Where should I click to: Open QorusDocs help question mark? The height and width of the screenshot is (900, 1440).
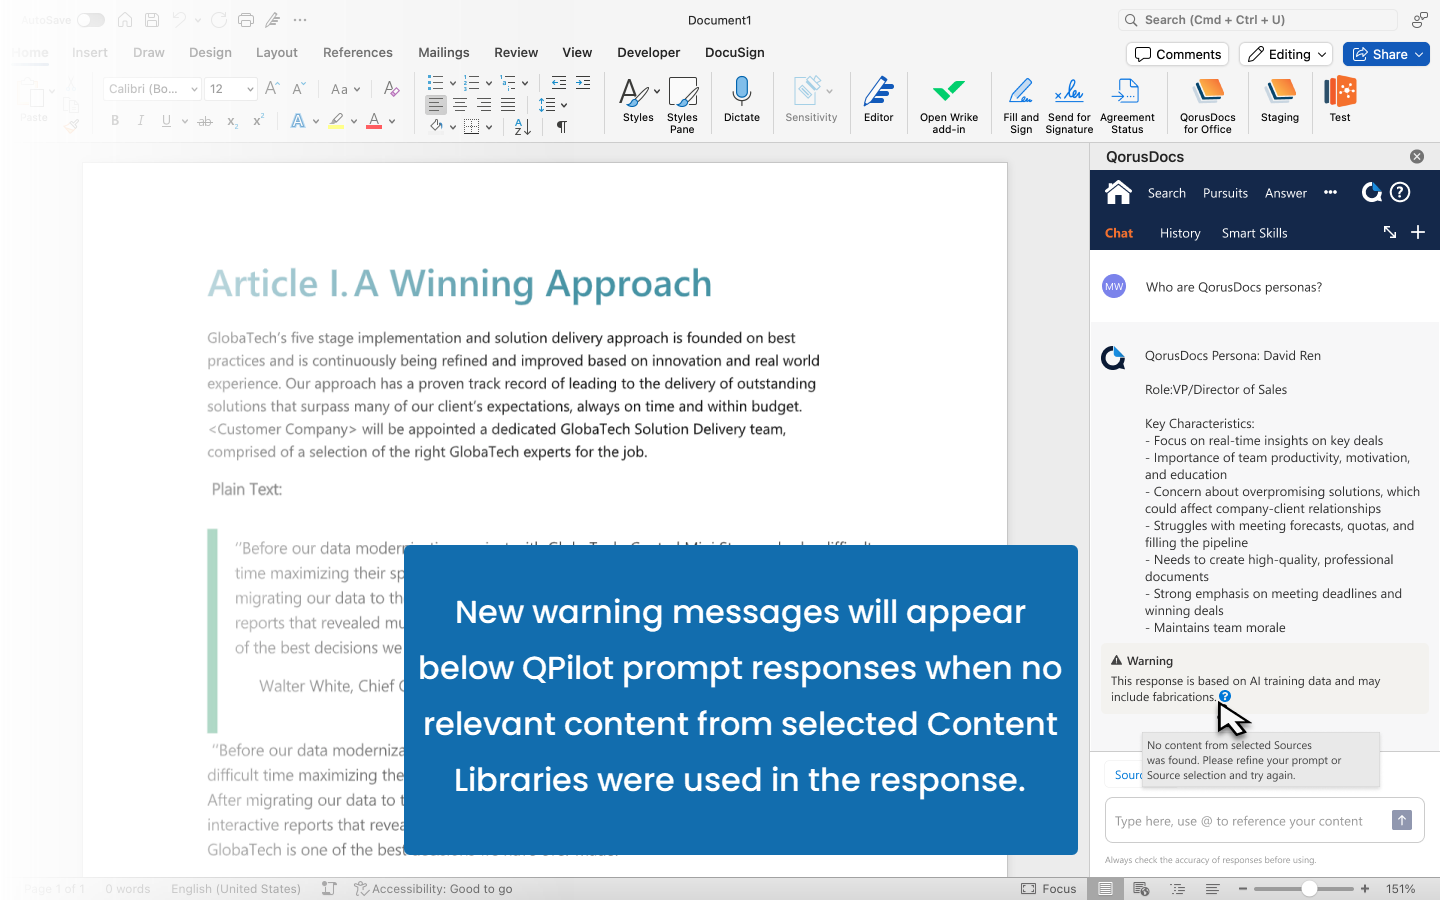[x=1400, y=192]
